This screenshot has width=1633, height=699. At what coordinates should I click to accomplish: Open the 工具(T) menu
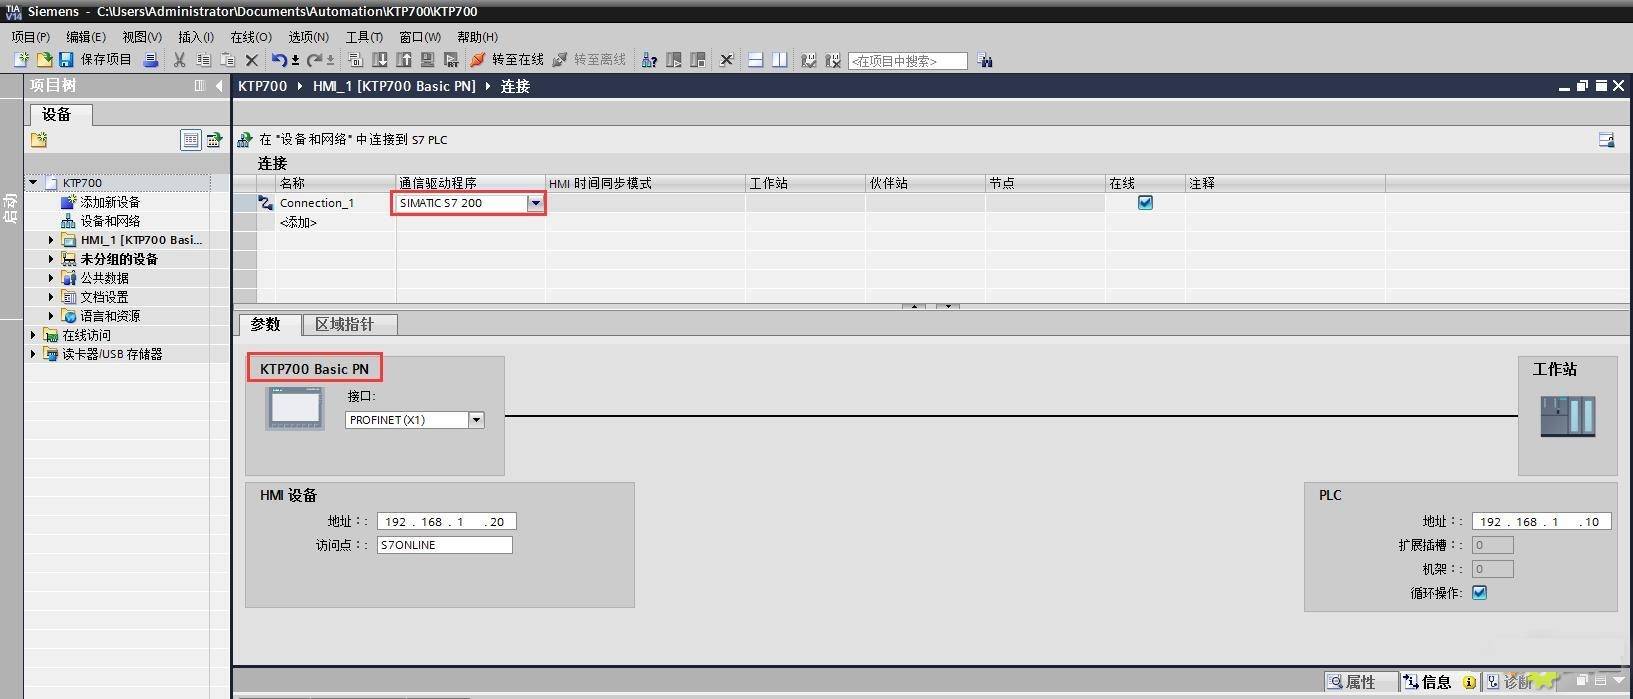tap(364, 36)
